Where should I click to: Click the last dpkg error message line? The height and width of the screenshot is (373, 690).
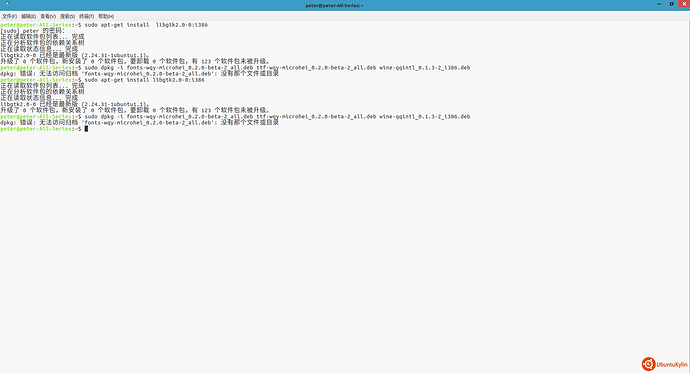139,123
